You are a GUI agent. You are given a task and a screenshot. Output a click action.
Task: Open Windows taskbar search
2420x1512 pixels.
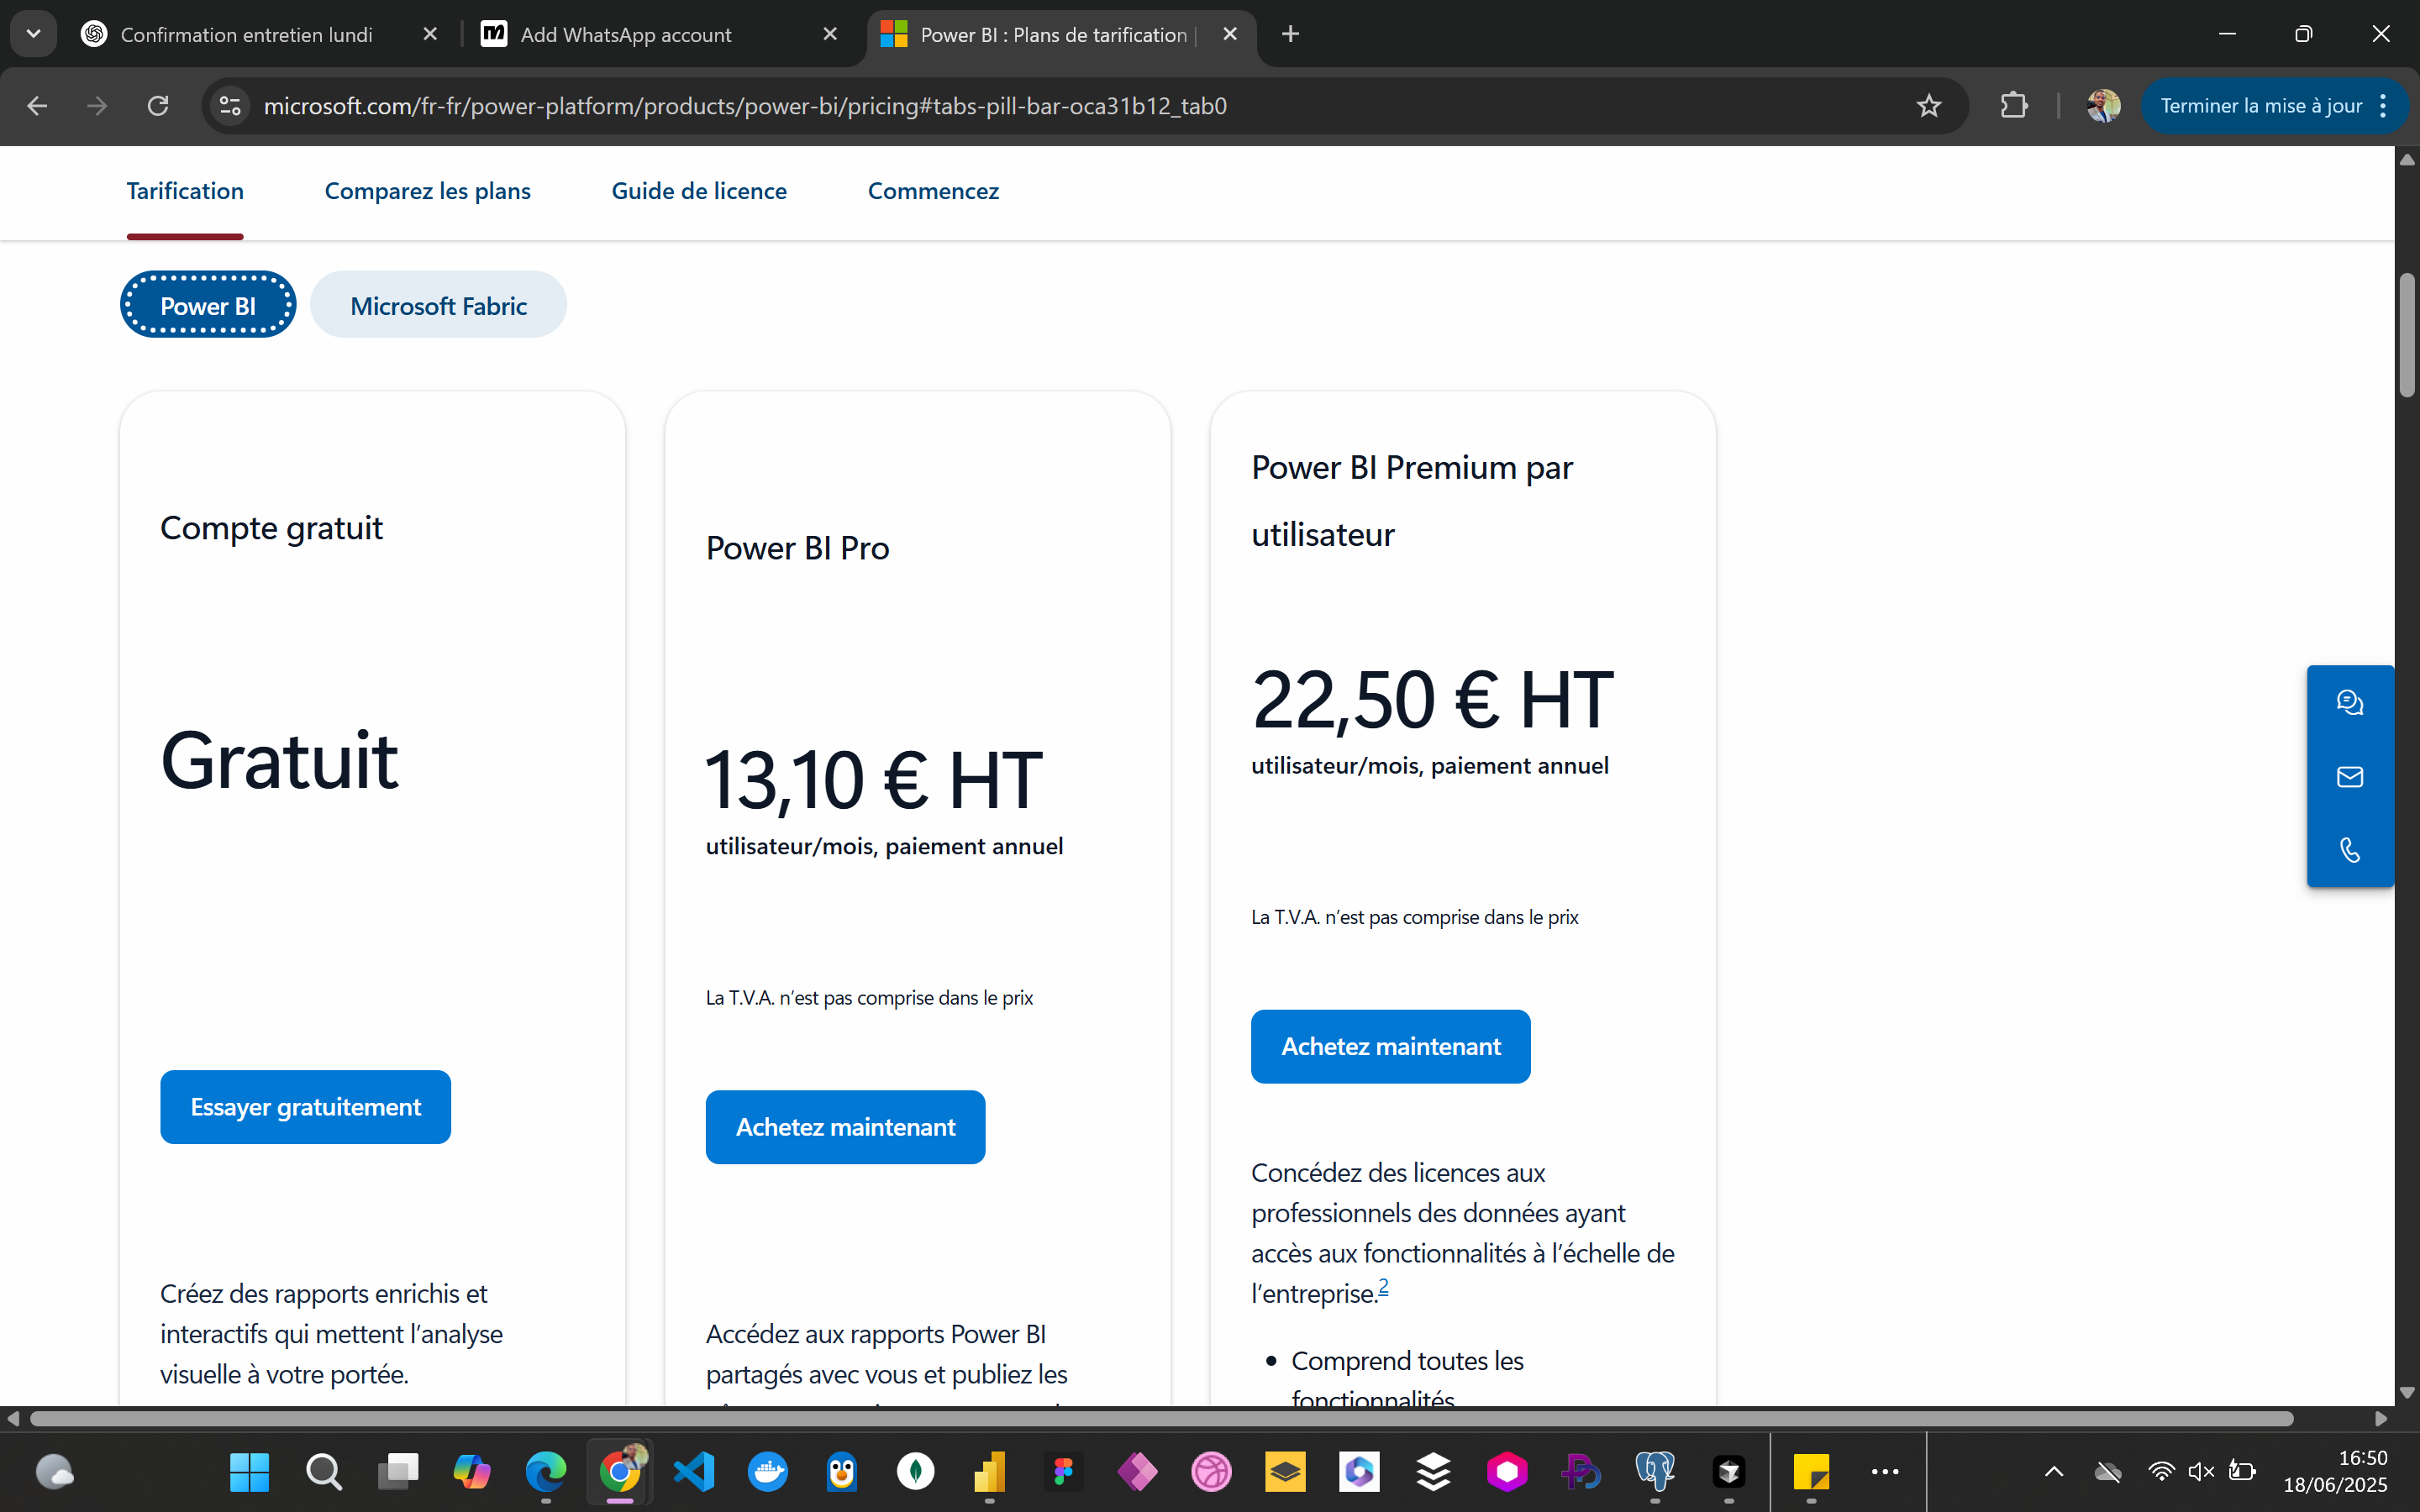click(323, 1471)
